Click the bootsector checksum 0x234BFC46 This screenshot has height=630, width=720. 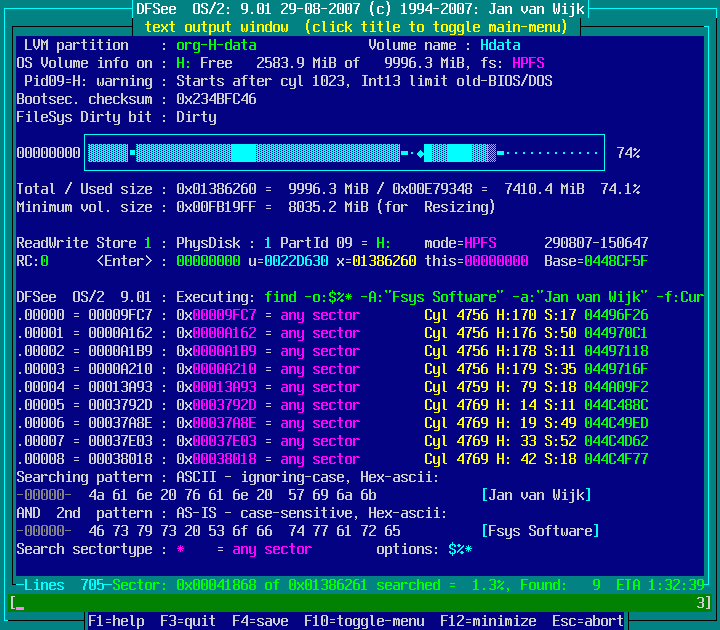(x=216, y=99)
